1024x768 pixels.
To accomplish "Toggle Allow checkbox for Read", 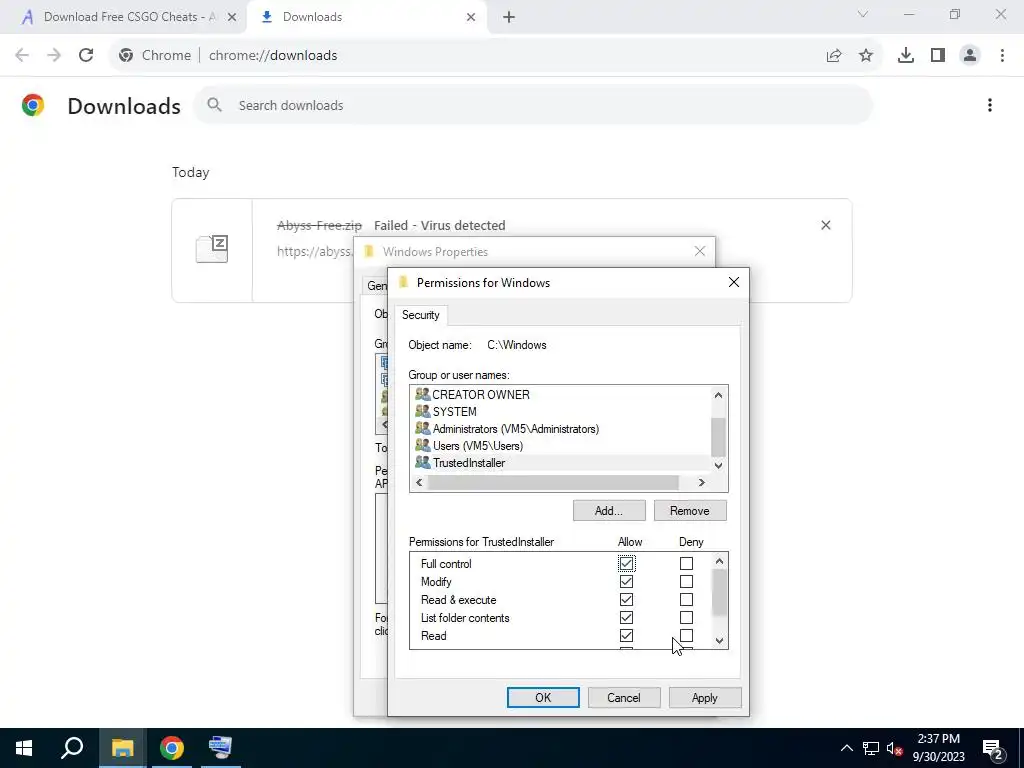I will (626, 635).
